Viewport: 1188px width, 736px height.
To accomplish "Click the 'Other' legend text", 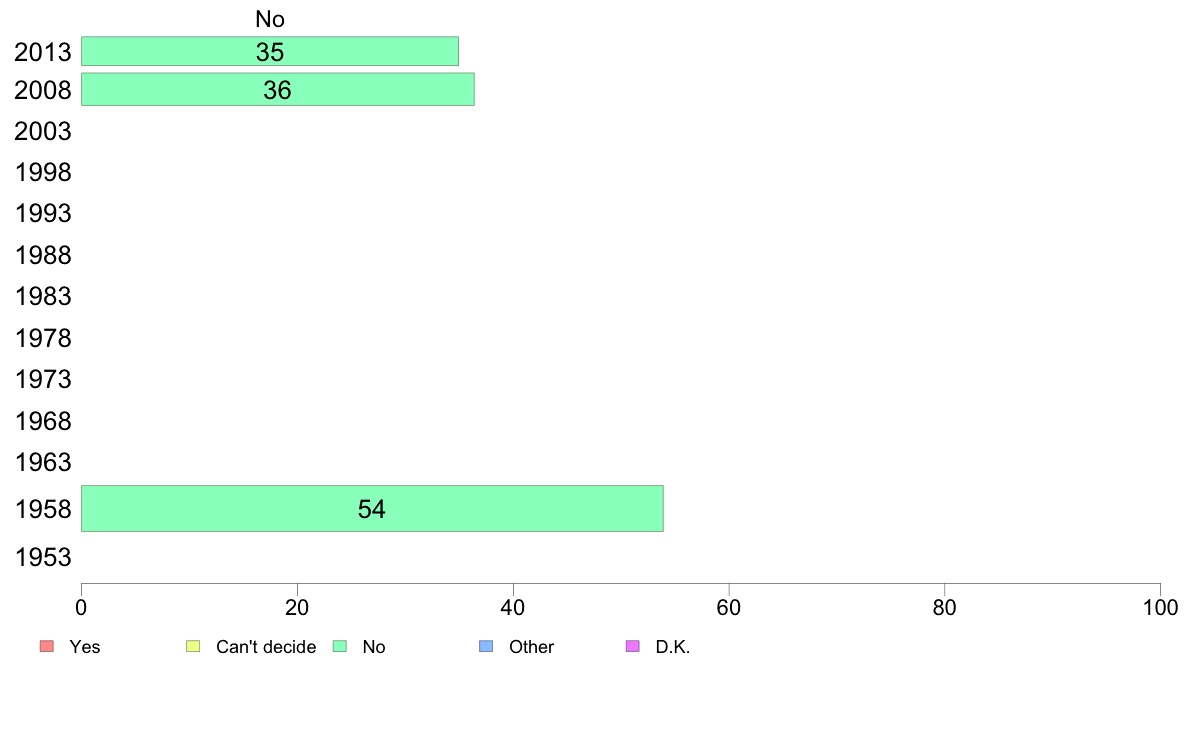I will (x=531, y=647).
